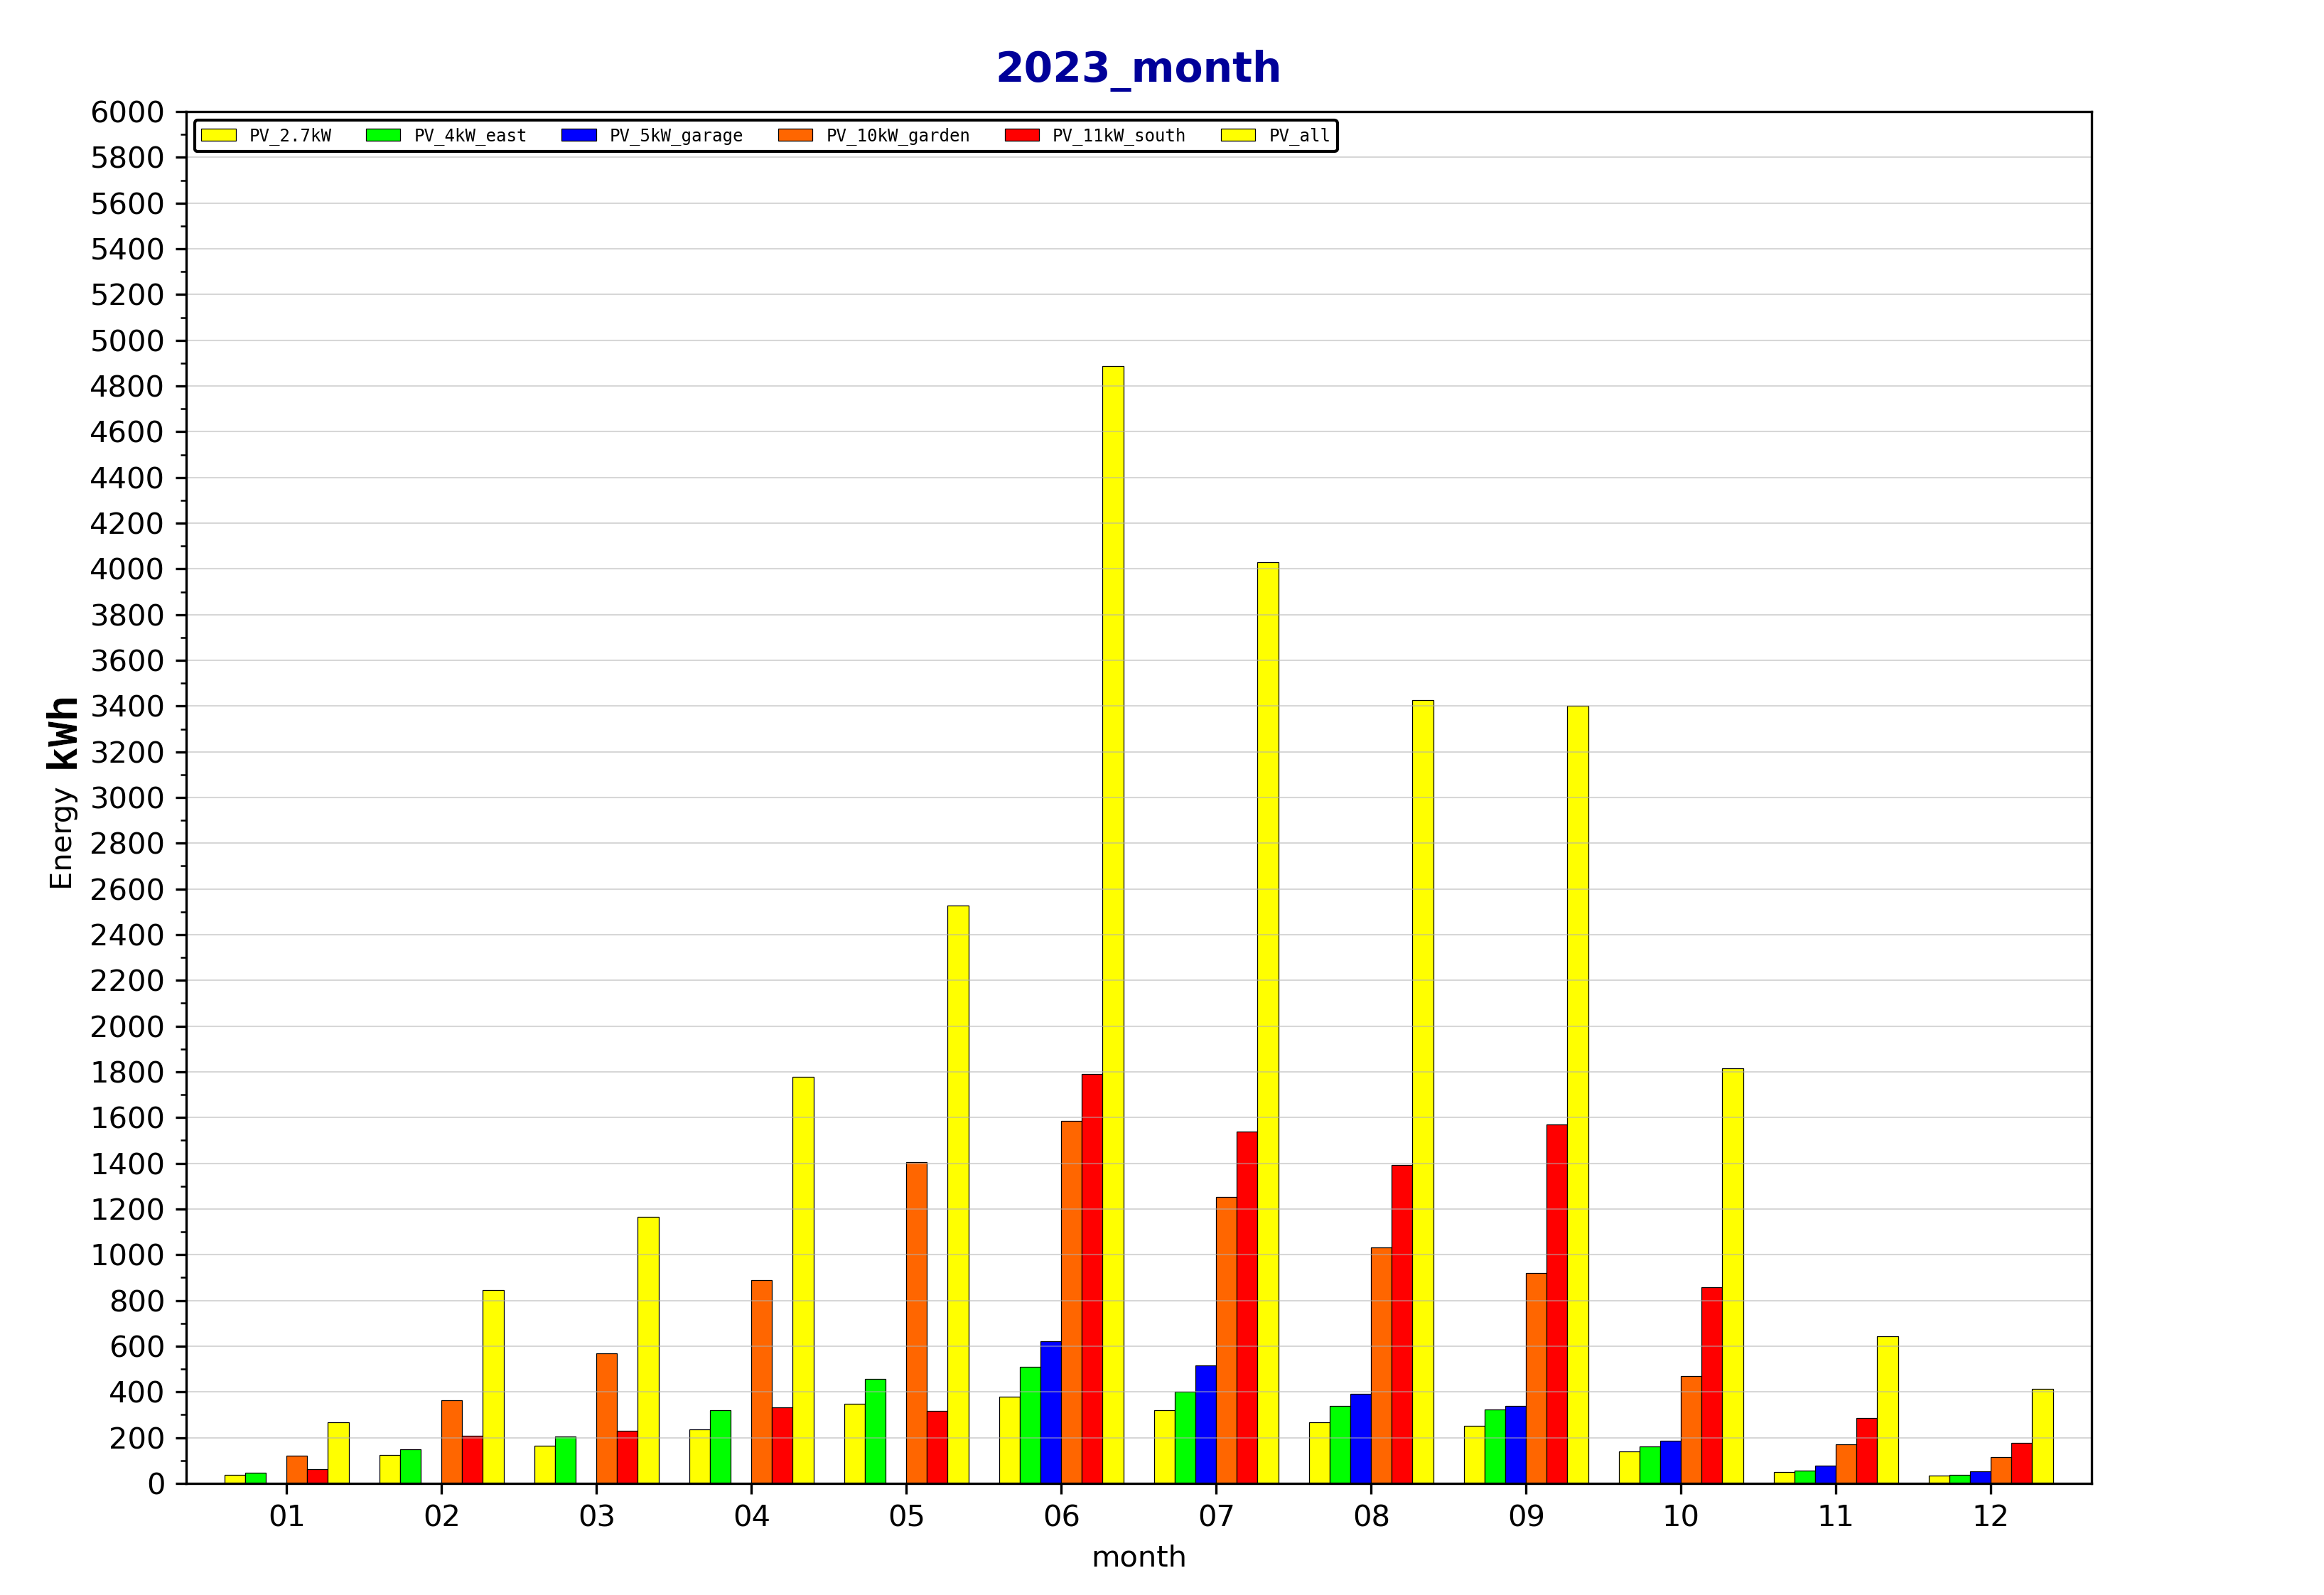Click the x-axis tick label 12
The image size is (2324, 1595).
click(1991, 1517)
